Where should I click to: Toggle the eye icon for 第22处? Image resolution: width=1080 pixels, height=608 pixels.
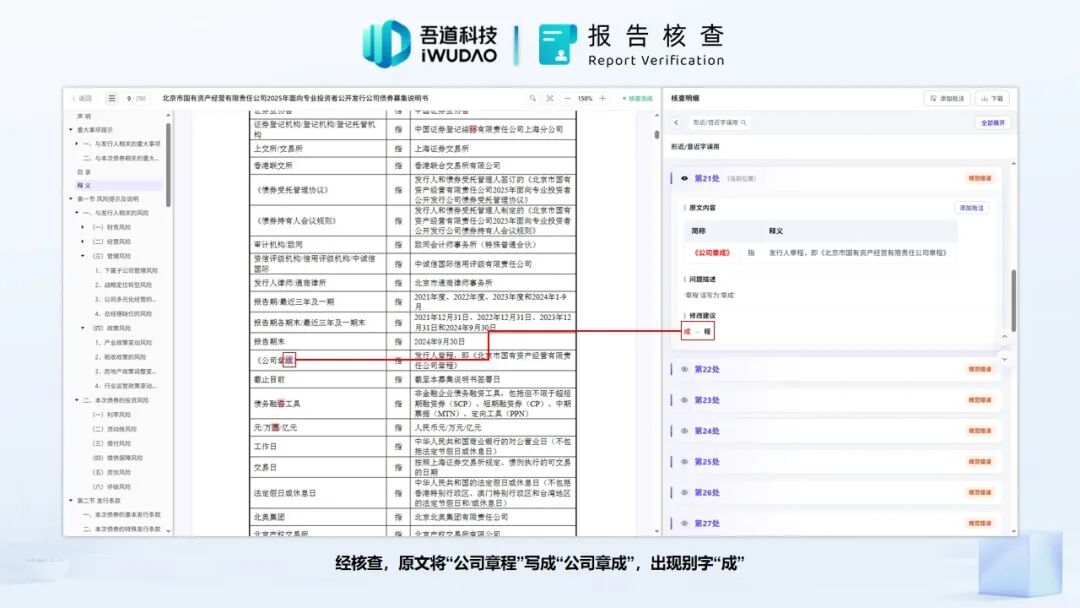(685, 369)
